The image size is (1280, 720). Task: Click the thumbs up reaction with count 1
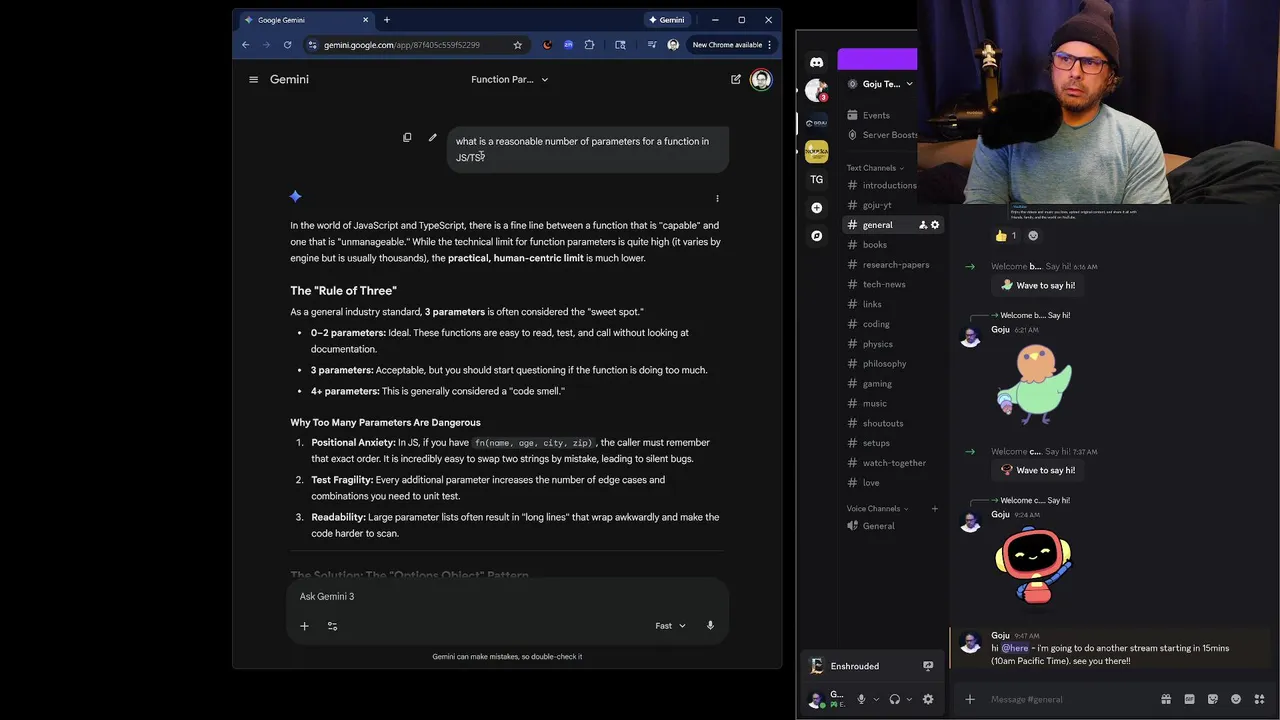[1006, 236]
